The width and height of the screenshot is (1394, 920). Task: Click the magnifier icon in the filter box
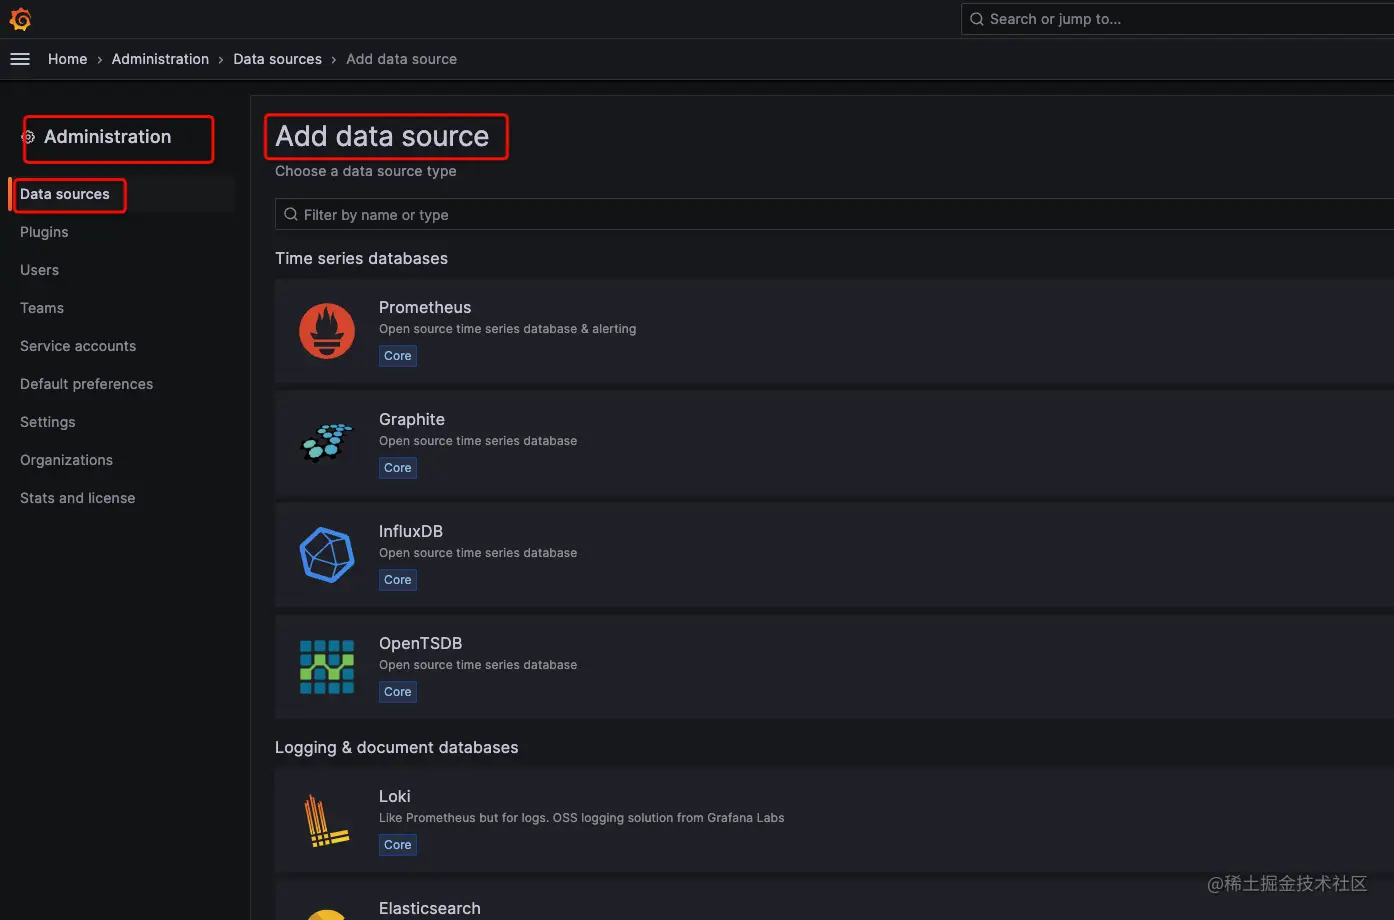point(291,214)
